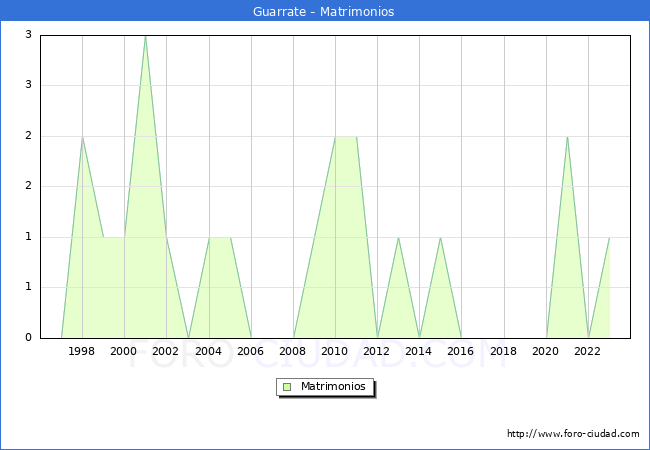
Task: Click the 0 label on the y-axis
Action: point(28,337)
